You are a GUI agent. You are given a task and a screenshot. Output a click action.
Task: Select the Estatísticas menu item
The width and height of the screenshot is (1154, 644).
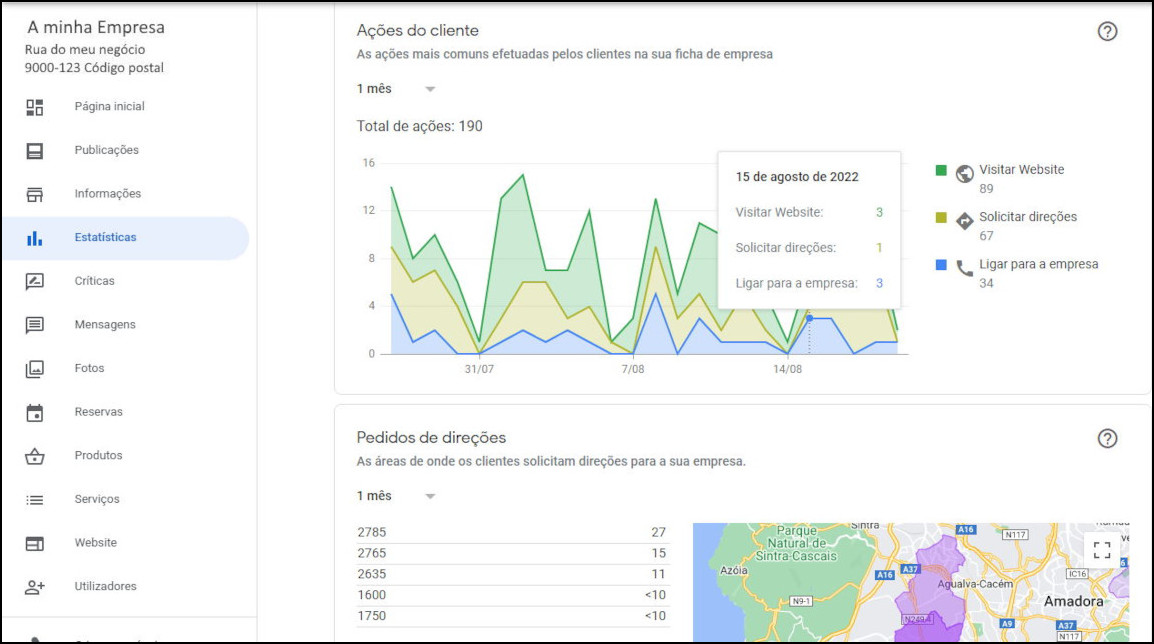coord(126,238)
